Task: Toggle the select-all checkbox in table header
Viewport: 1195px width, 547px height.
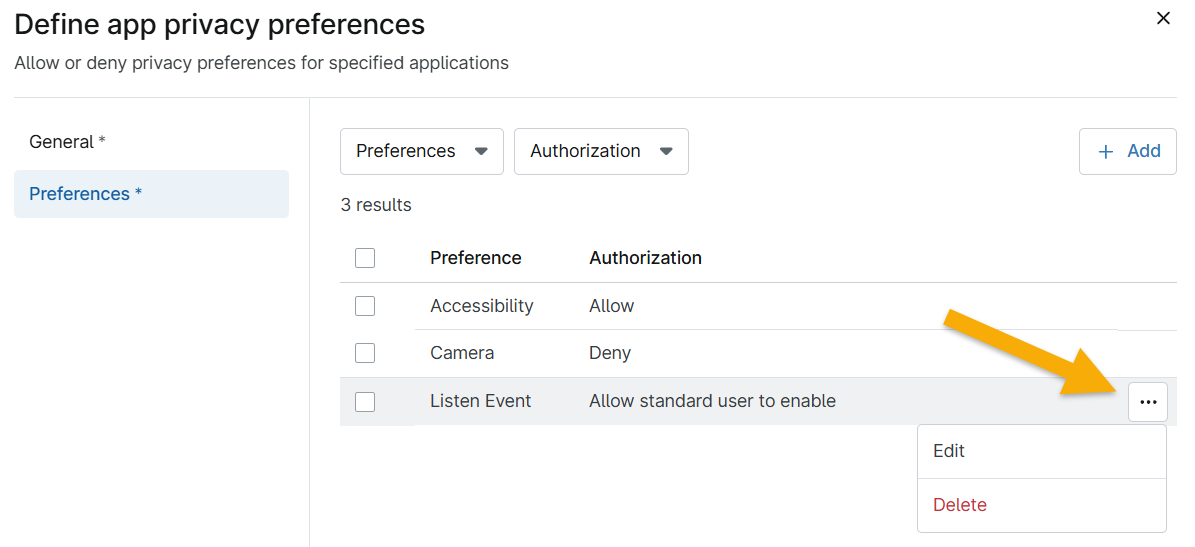Action: (x=365, y=258)
